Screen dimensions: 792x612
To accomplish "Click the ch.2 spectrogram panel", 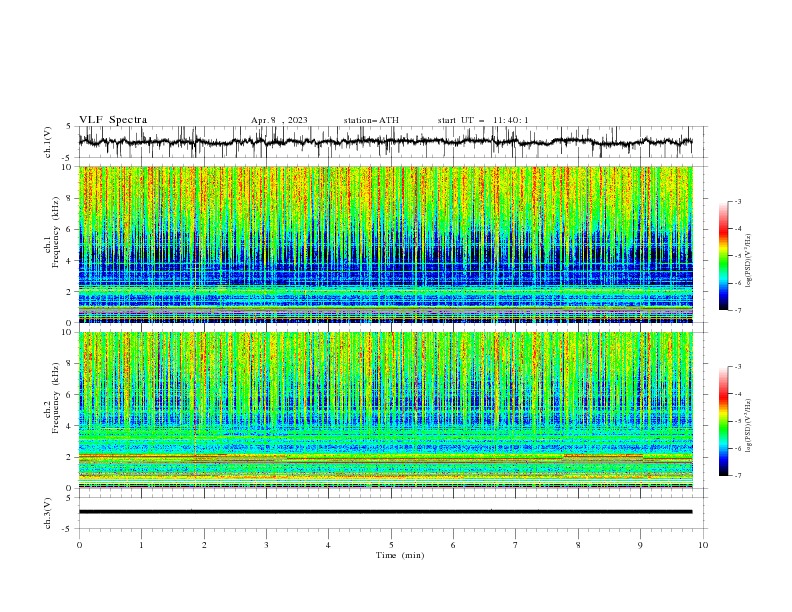I will (385, 410).
